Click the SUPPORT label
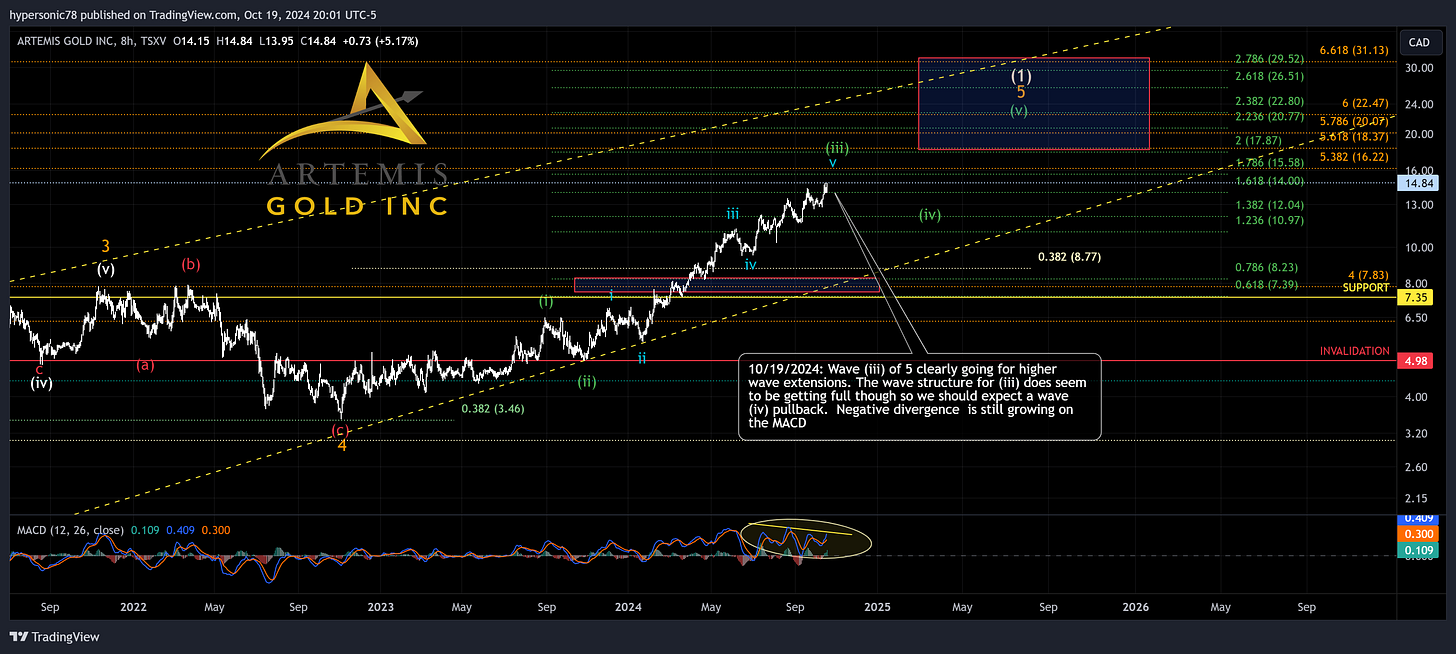Screen dimensions: 1456x654 click(x=1367, y=287)
